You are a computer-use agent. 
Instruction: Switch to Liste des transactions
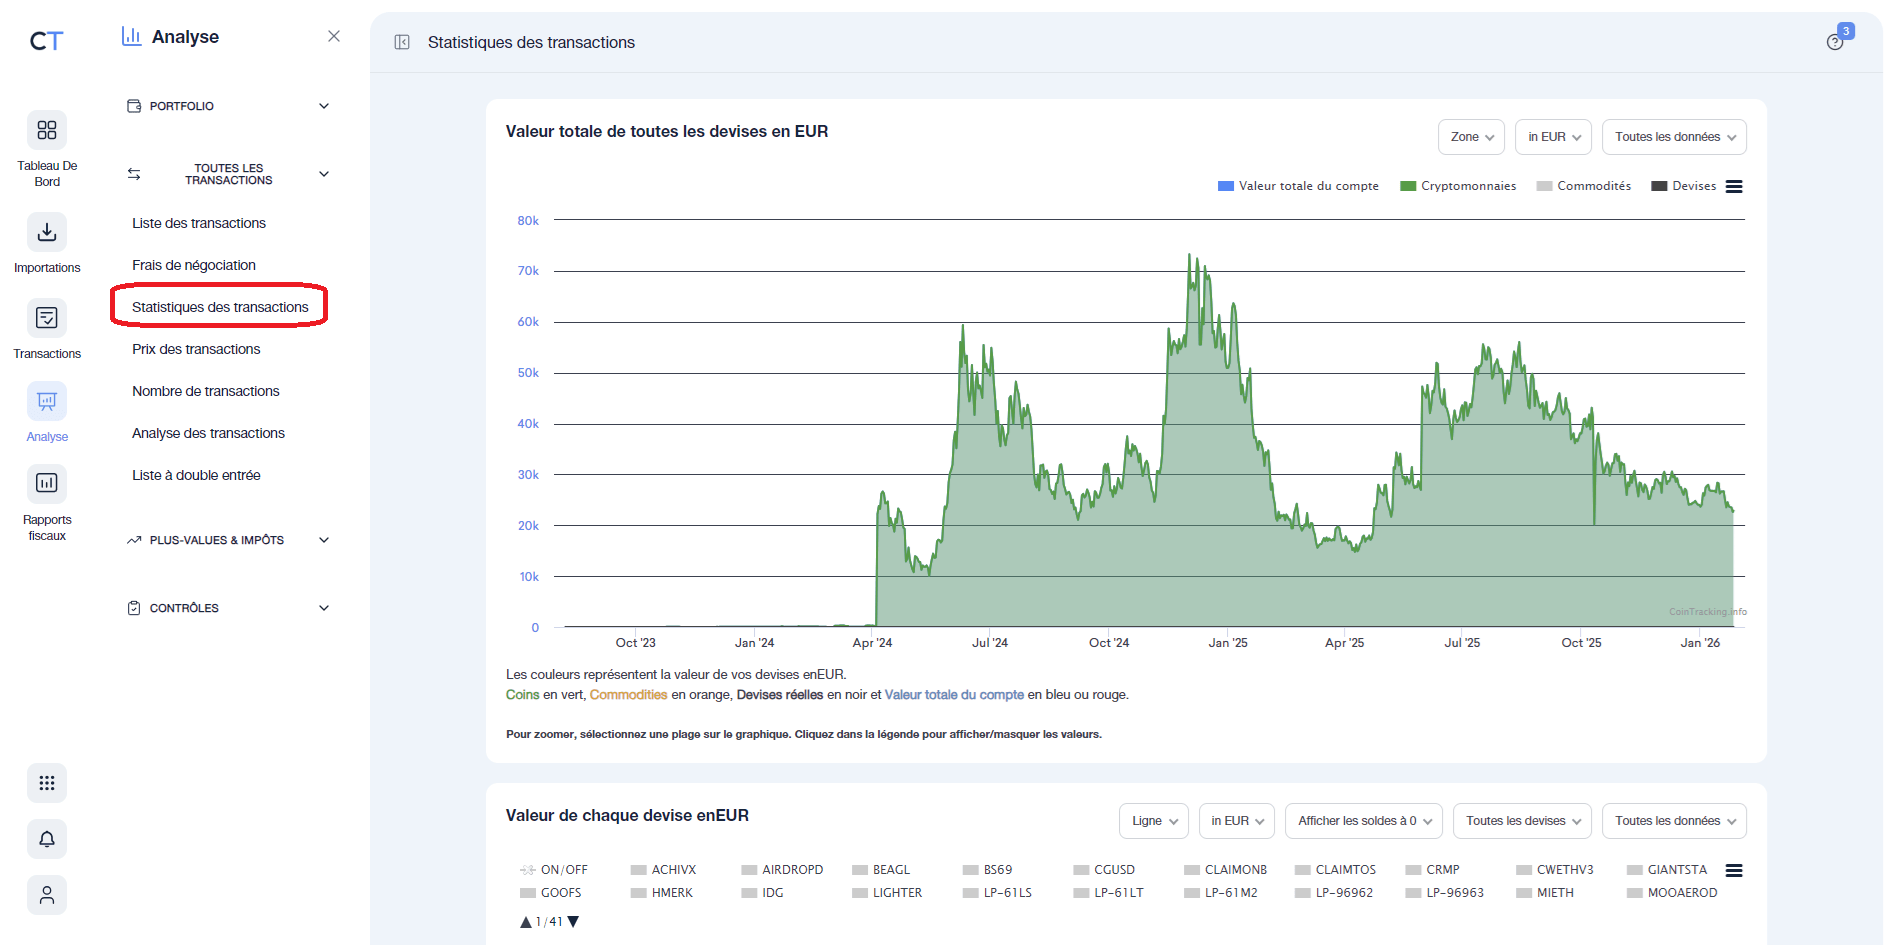[x=199, y=222]
